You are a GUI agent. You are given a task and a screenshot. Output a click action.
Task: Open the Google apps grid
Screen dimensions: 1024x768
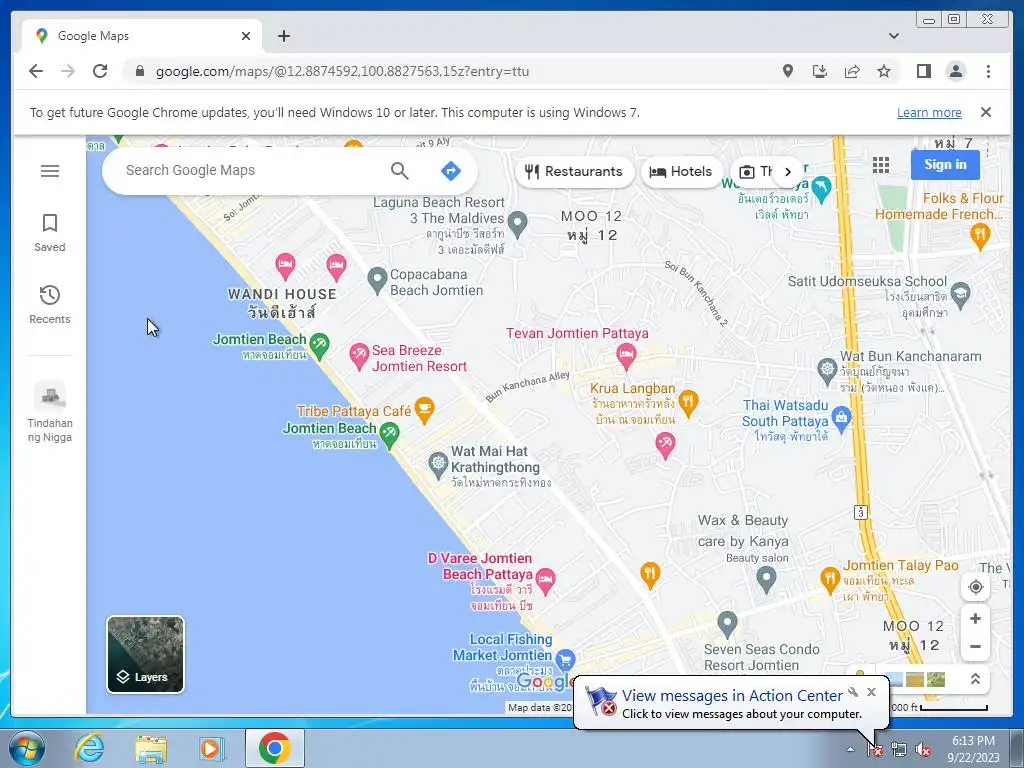point(881,165)
